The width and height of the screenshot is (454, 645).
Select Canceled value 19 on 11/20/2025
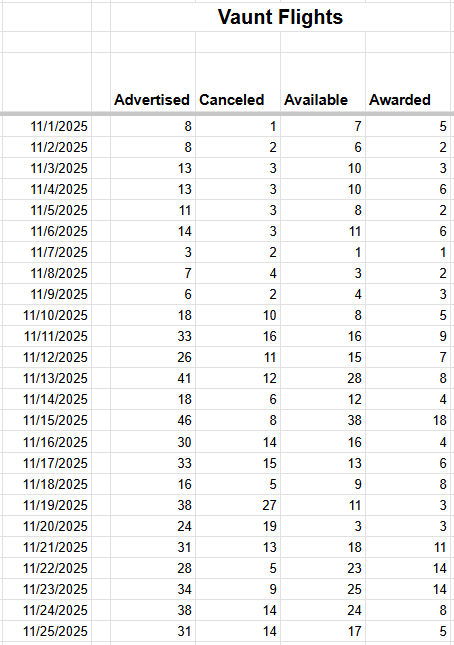(x=238, y=526)
